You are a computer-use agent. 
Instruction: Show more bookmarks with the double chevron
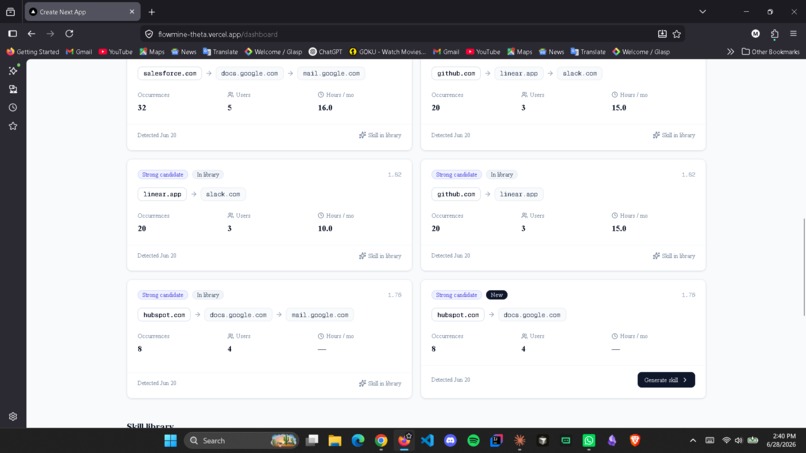coord(730,51)
